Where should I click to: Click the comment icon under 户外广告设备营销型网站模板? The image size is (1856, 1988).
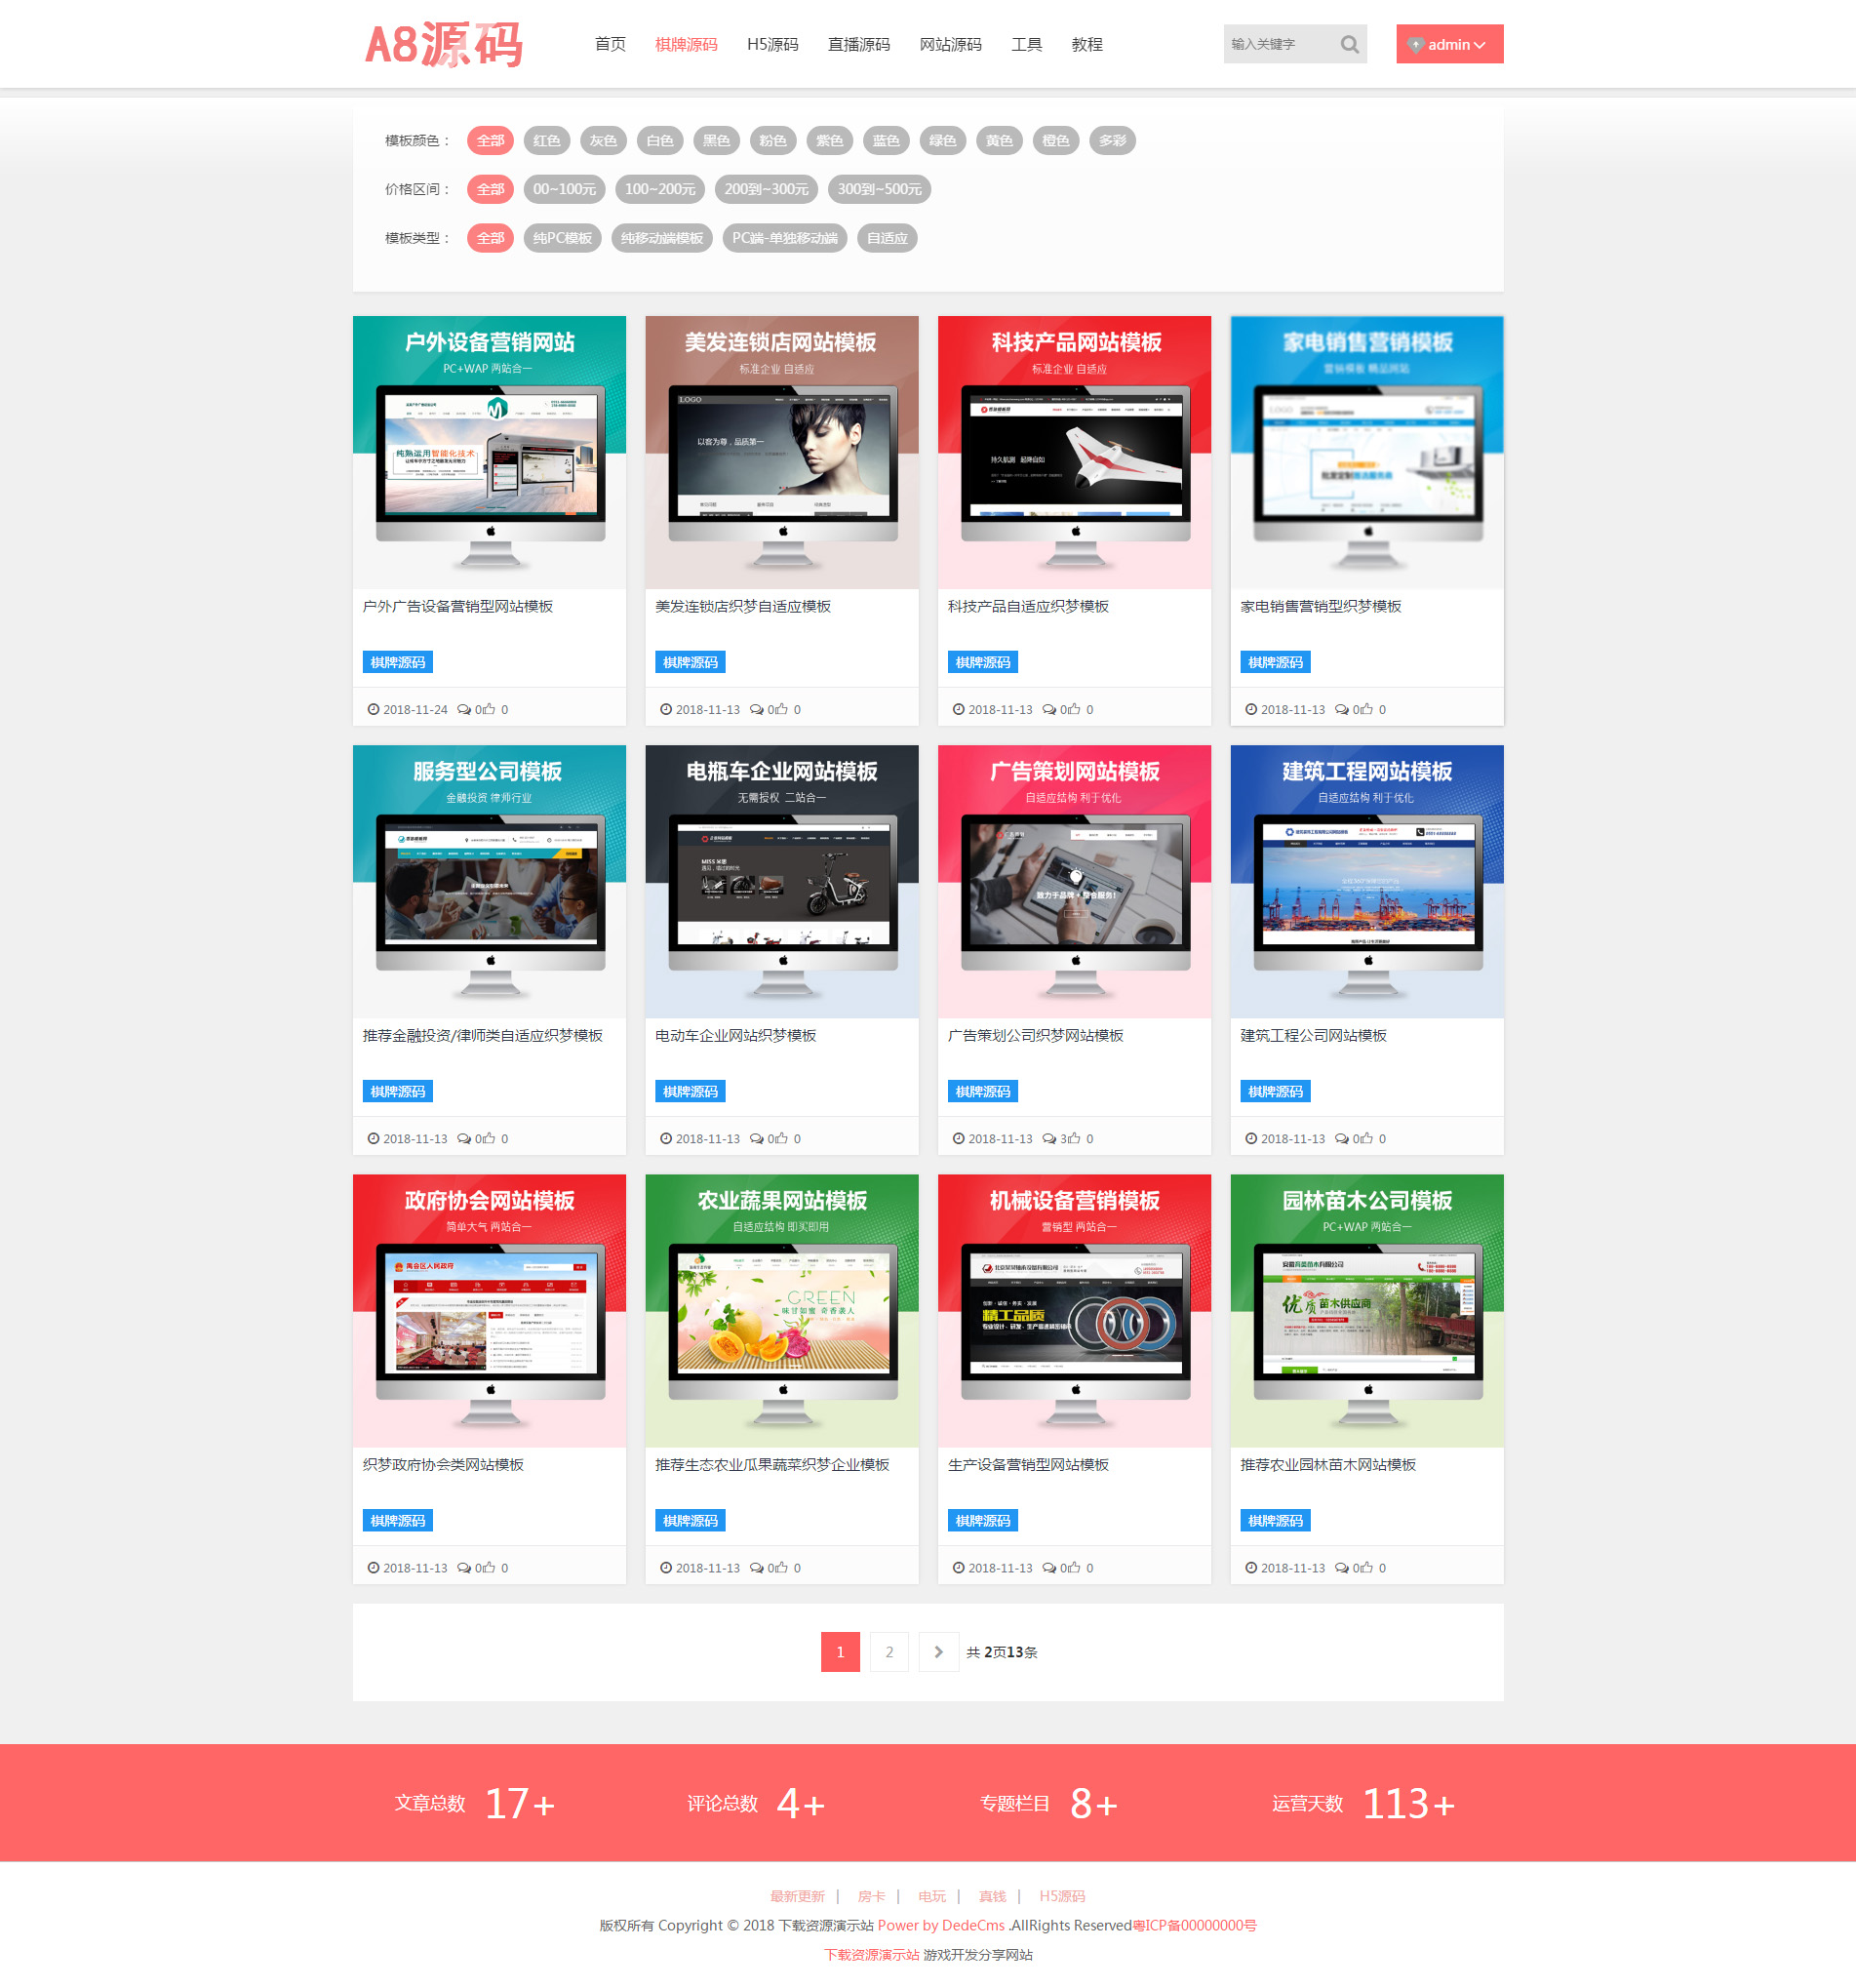click(464, 709)
